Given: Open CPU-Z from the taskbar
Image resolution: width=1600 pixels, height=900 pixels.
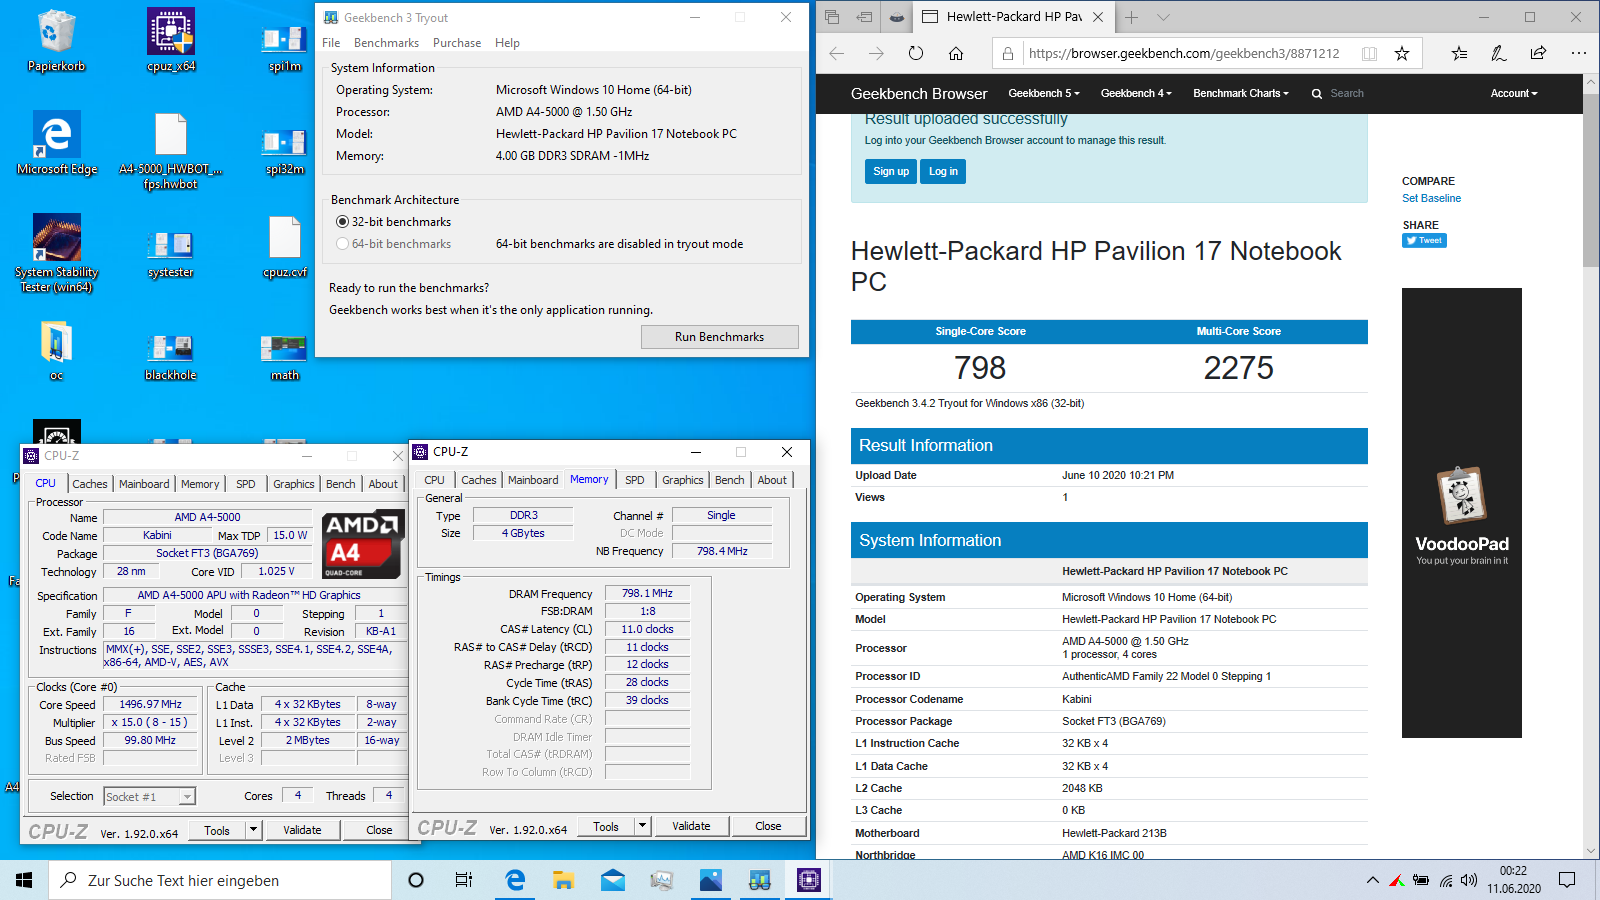Looking at the screenshot, I should click(808, 880).
